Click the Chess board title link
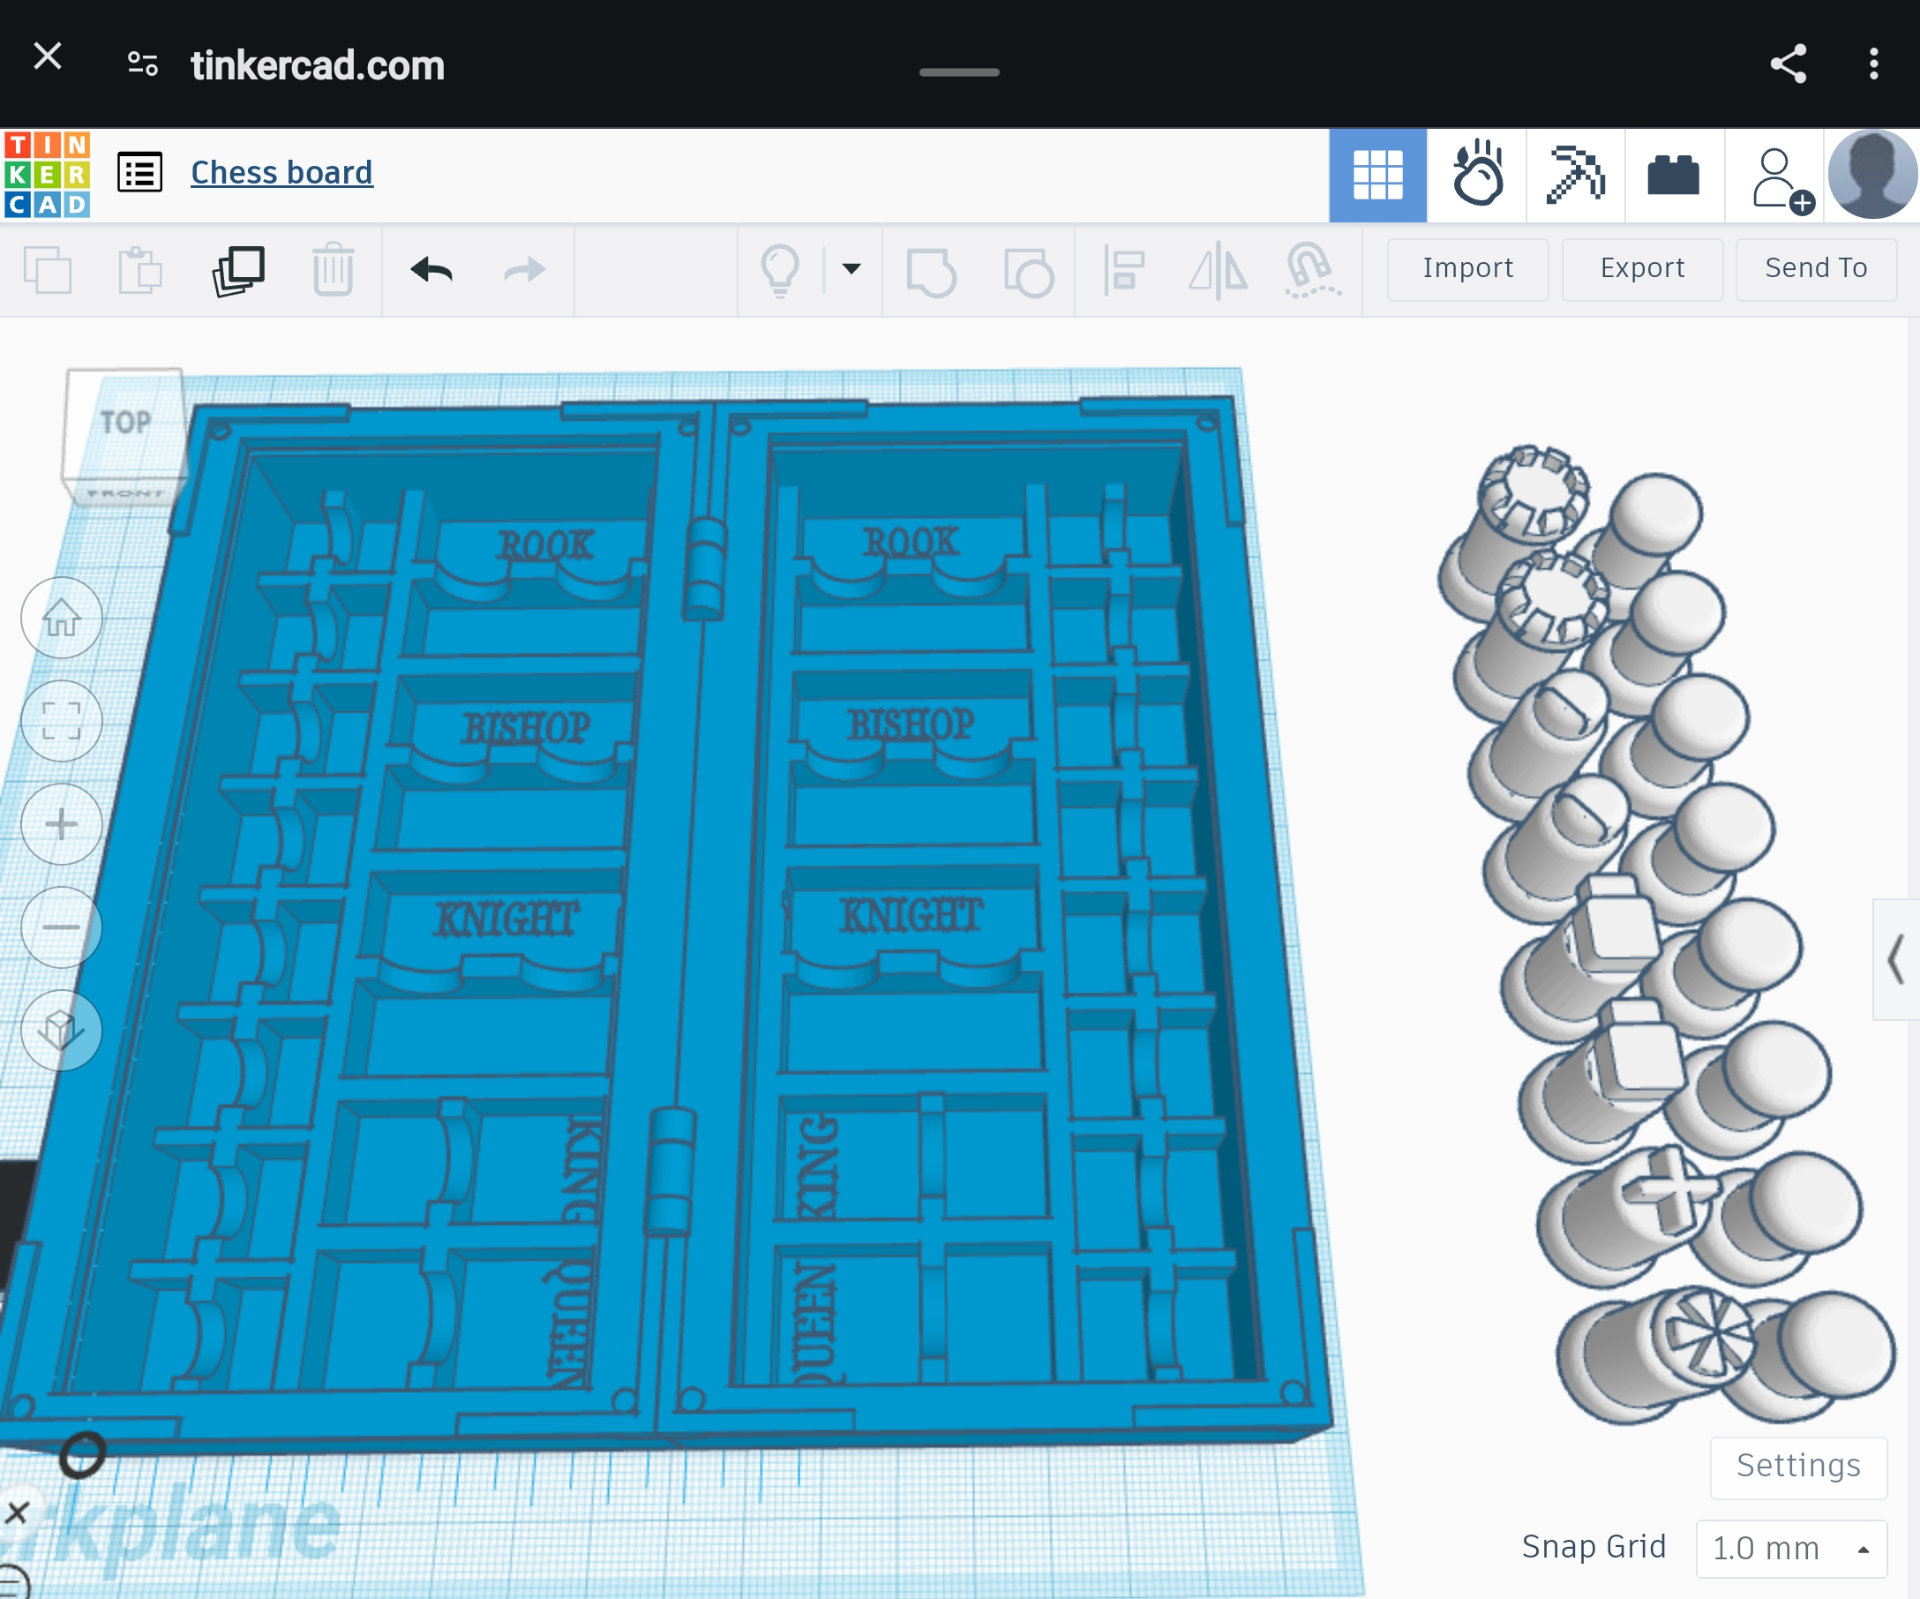This screenshot has width=1920, height=1599. pyautogui.click(x=282, y=172)
